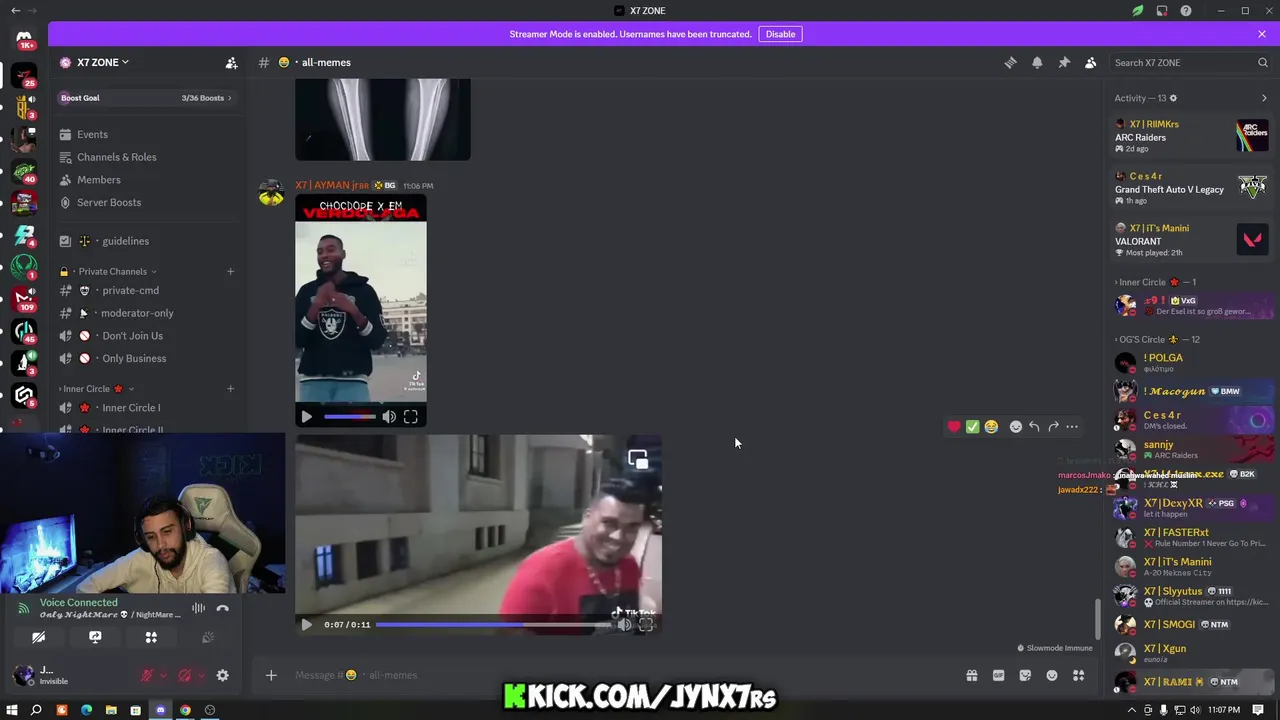Reply to the hovered message

click(x=1034, y=427)
